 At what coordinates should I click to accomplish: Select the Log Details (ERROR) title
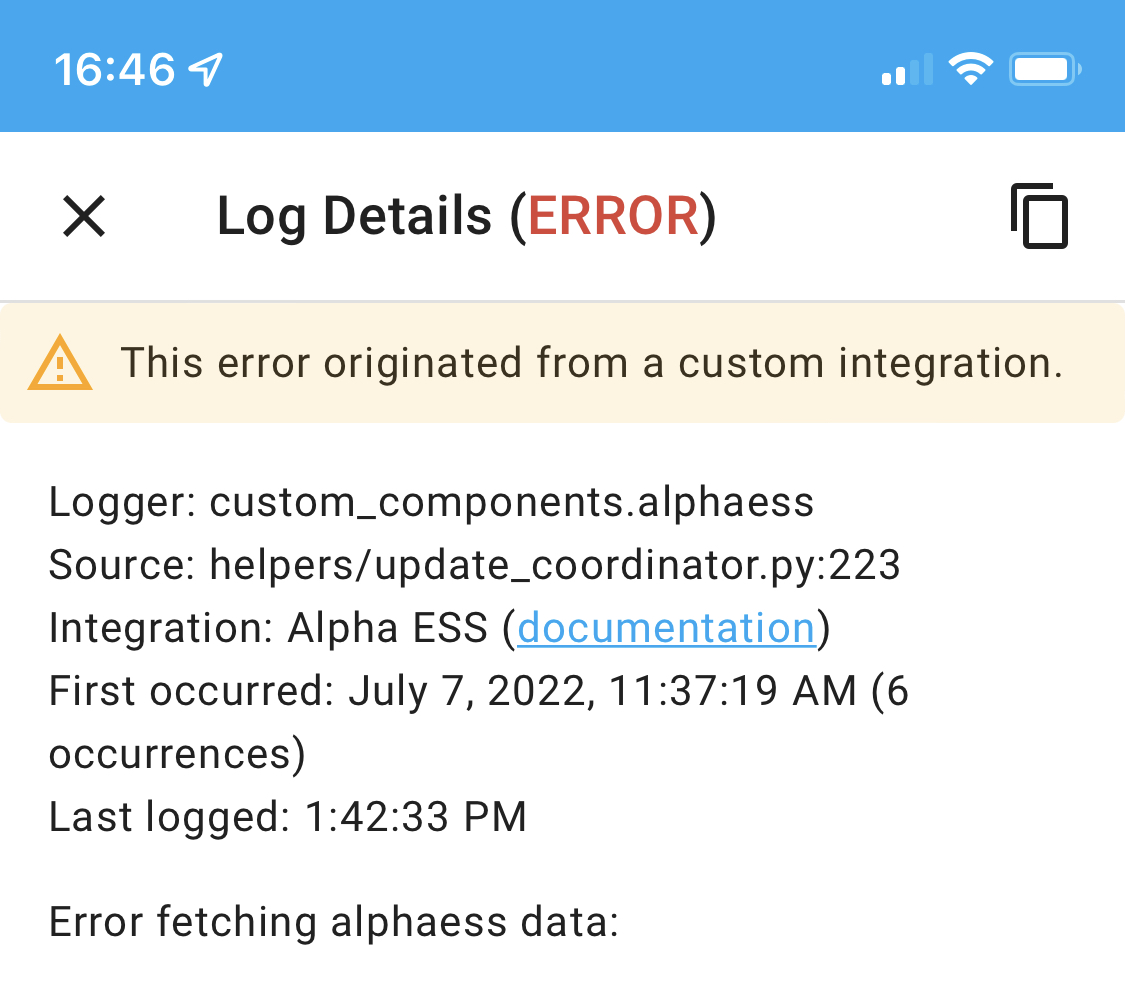coord(467,217)
